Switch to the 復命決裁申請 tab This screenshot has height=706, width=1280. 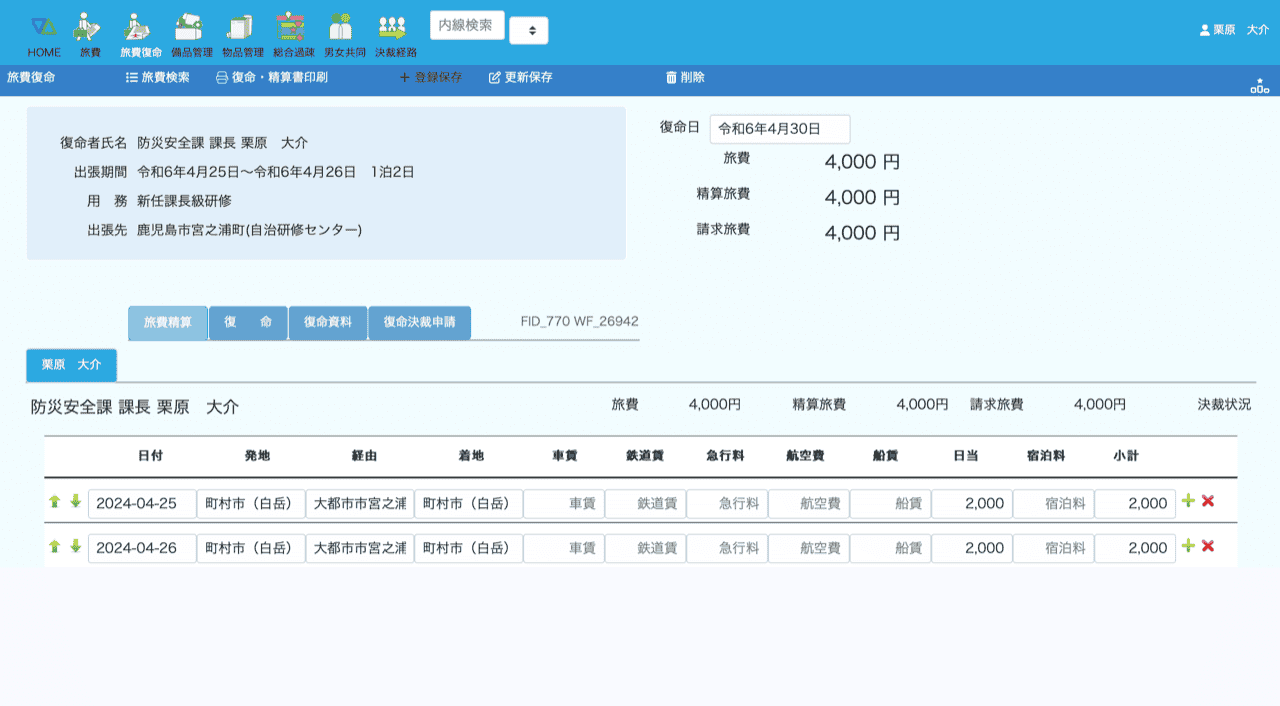coord(419,323)
